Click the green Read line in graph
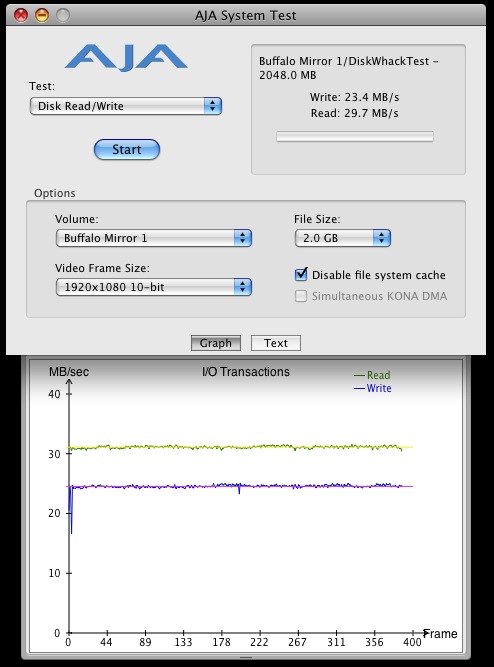494x667 pixels. 235,447
